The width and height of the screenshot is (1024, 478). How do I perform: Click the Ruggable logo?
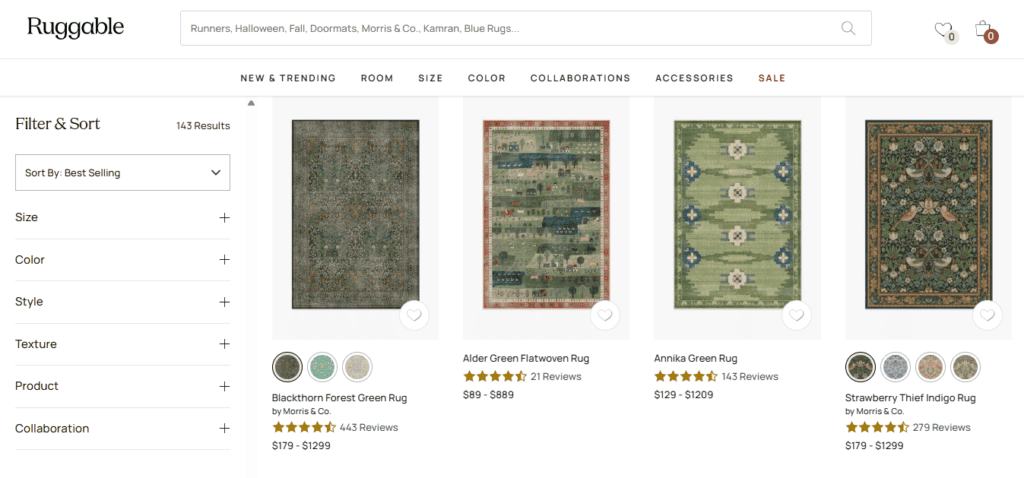[76, 28]
